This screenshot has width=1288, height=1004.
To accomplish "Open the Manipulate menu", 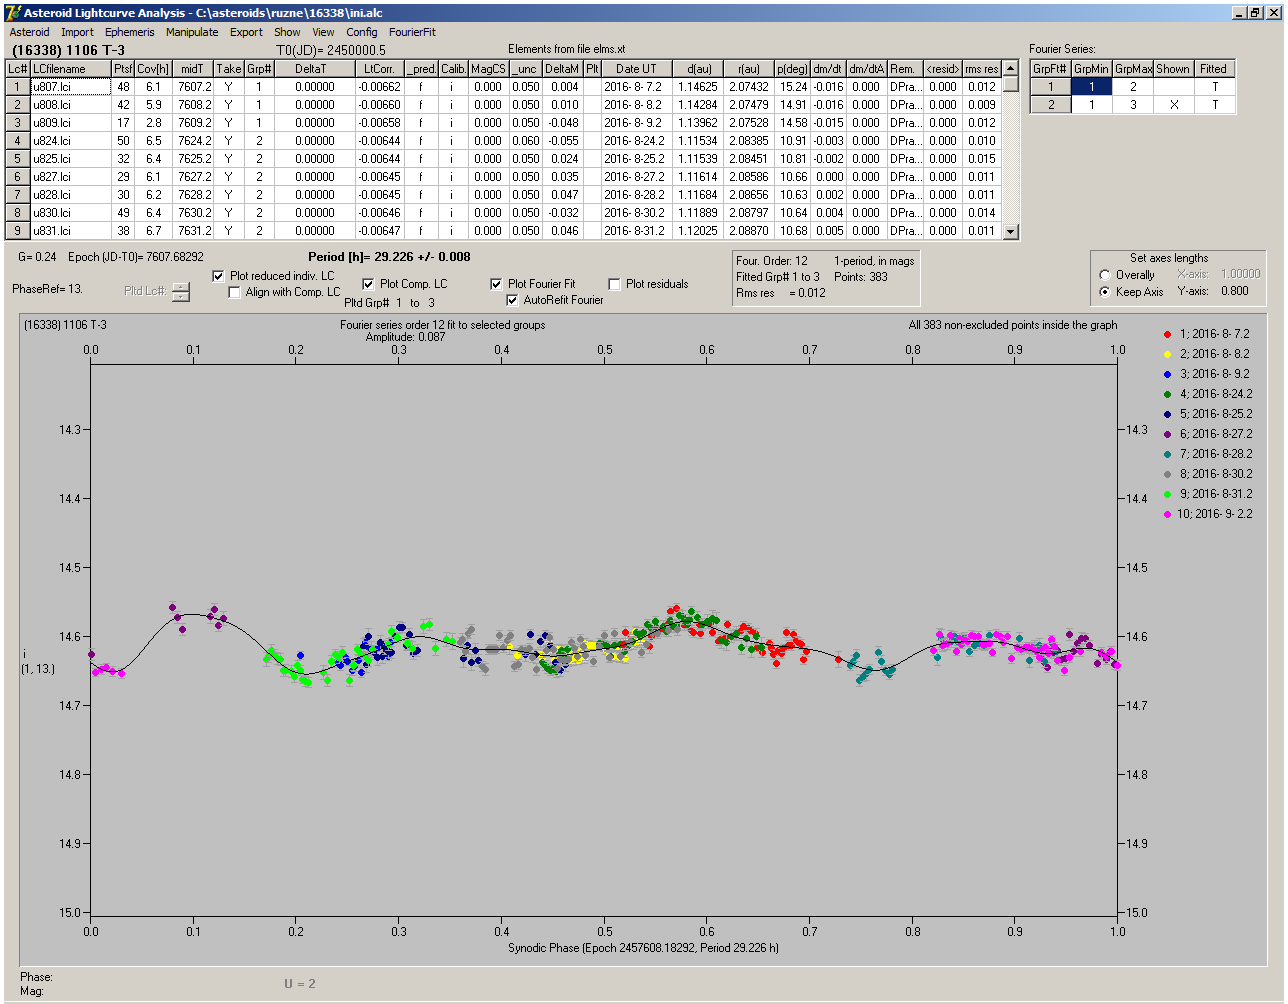I will coord(192,32).
